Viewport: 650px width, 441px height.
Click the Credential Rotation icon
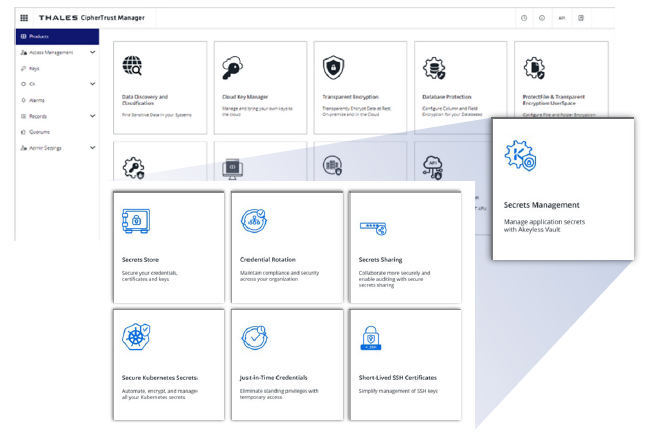tap(254, 221)
